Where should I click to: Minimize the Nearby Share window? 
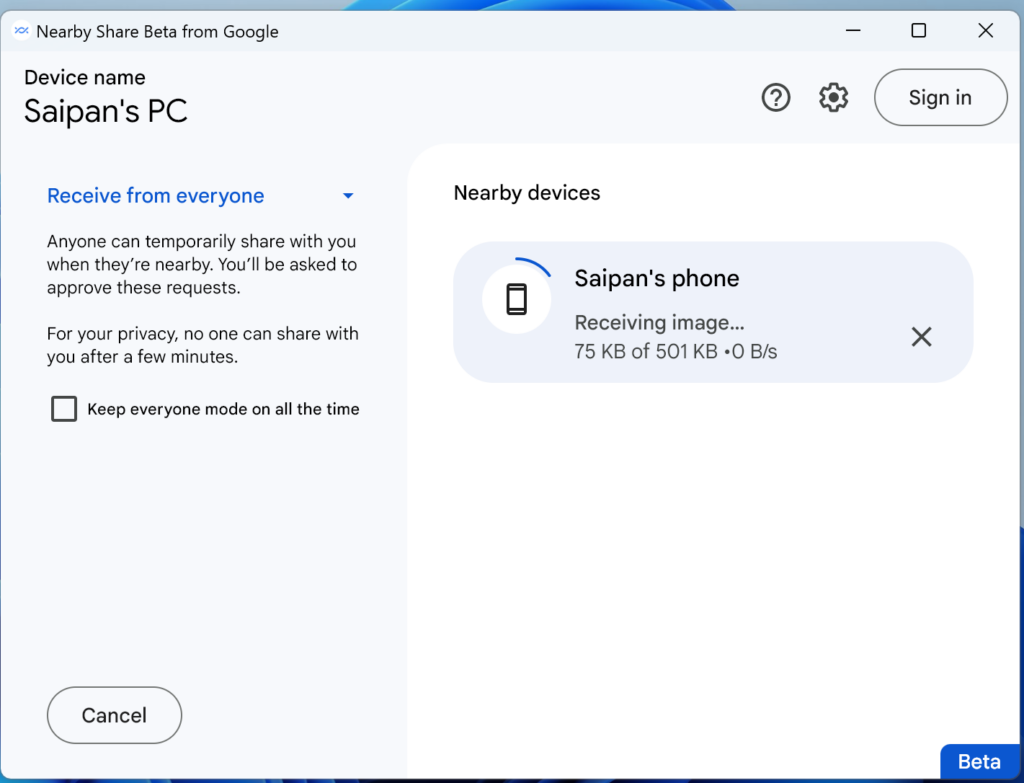(x=851, y=31)
